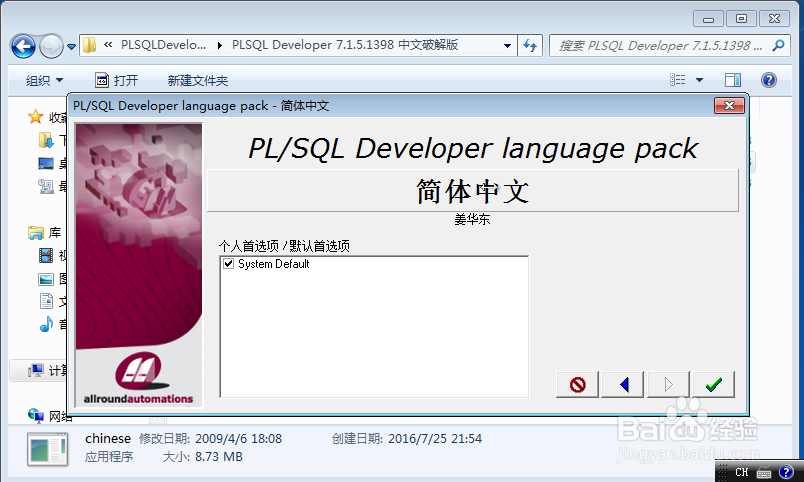Image resolution: width=804 pixels, height=482 pixels.
Task: Click the address bar folder icon
Action: click(90, 45)
